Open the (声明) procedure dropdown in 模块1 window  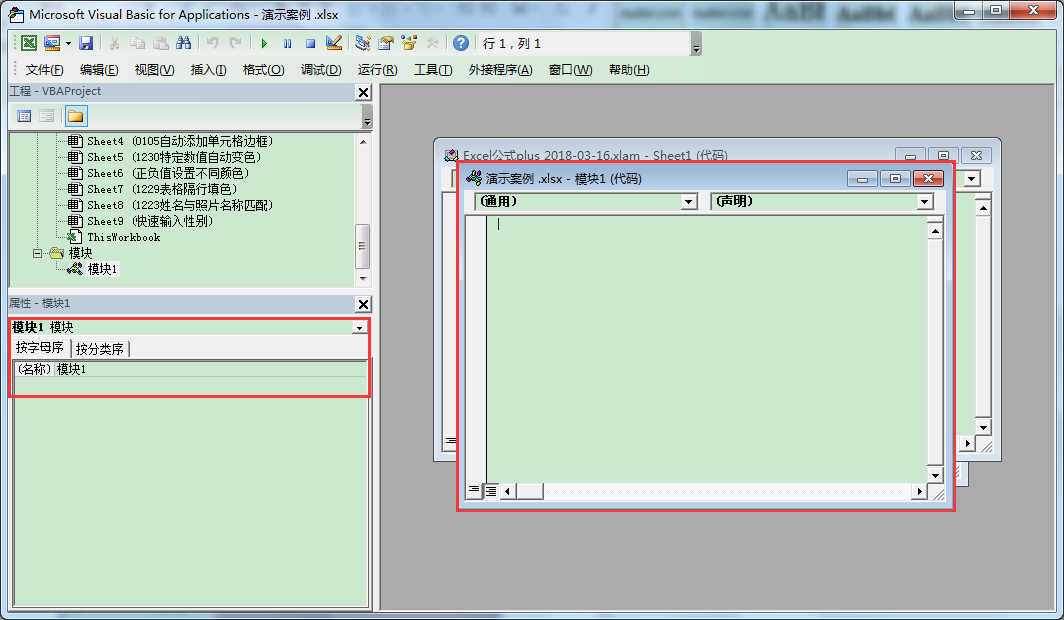coord(924,201)
